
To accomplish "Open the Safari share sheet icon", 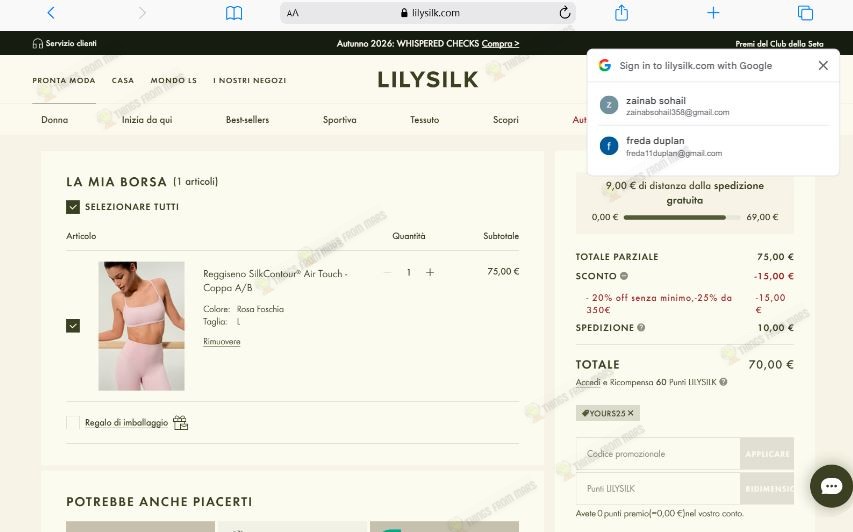I will 621,13.
